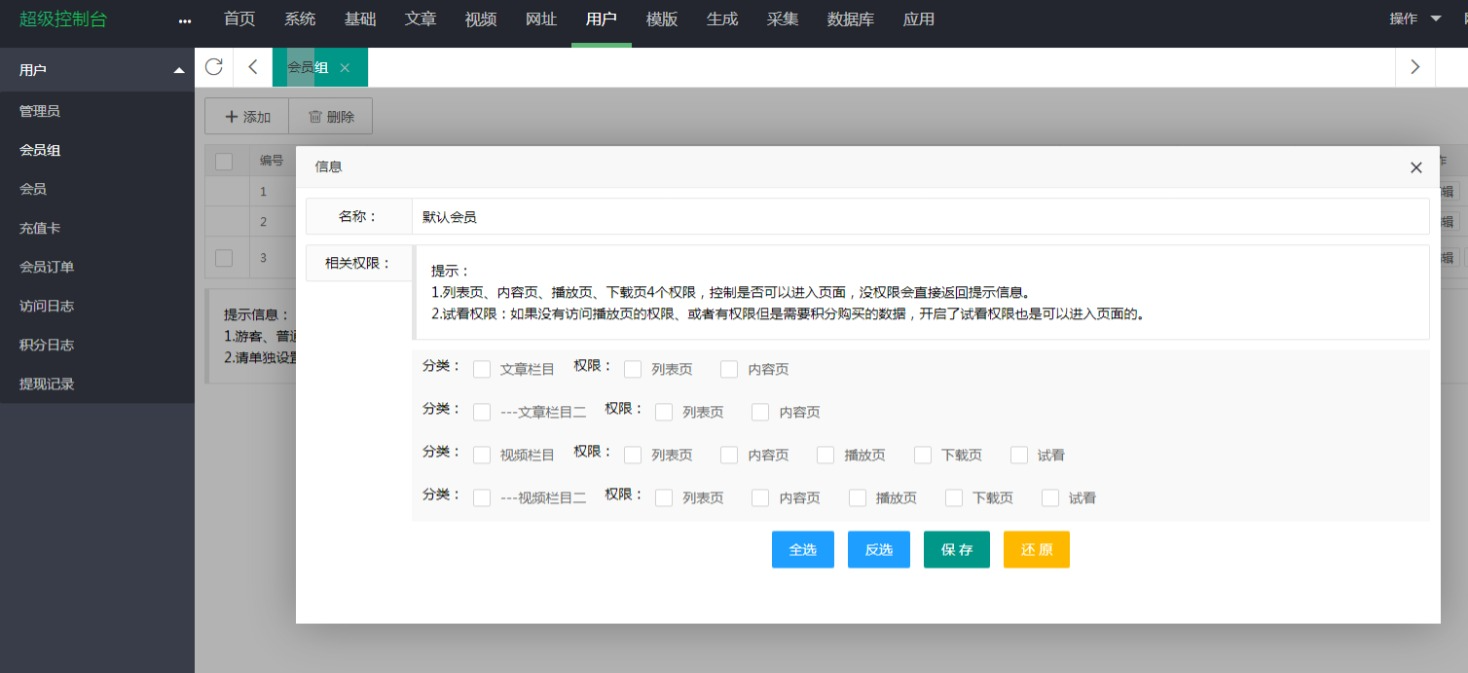The image size is (1468, 673).
Task: Click the 名称 input field
Action: coord(920,216)
